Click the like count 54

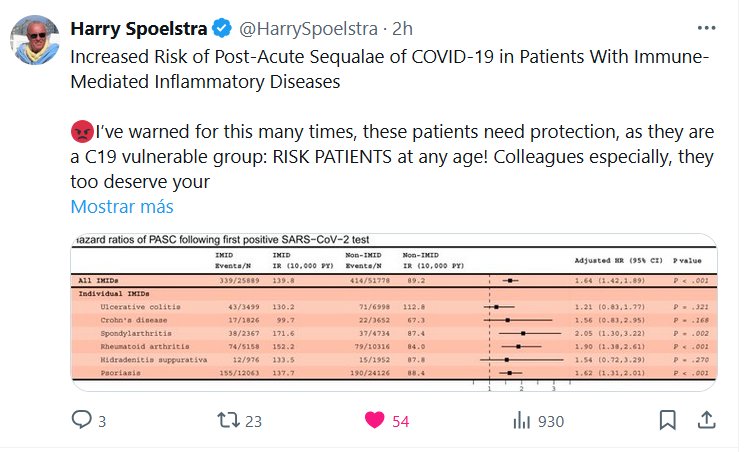click(x=400, y=421)
